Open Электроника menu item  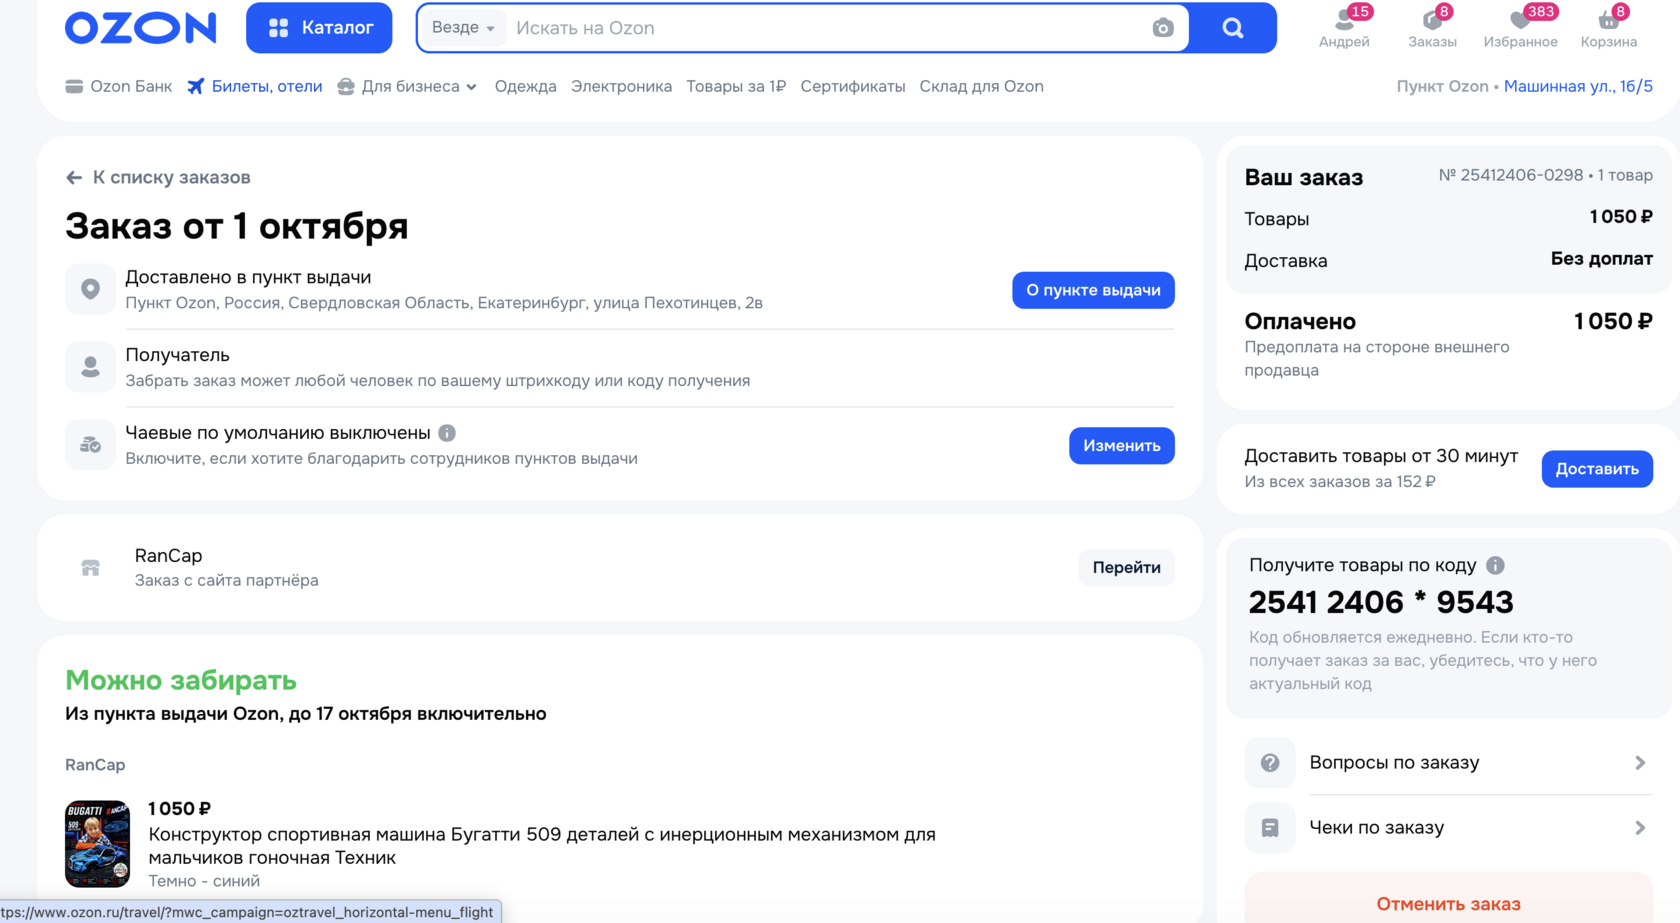click(621, 86)
